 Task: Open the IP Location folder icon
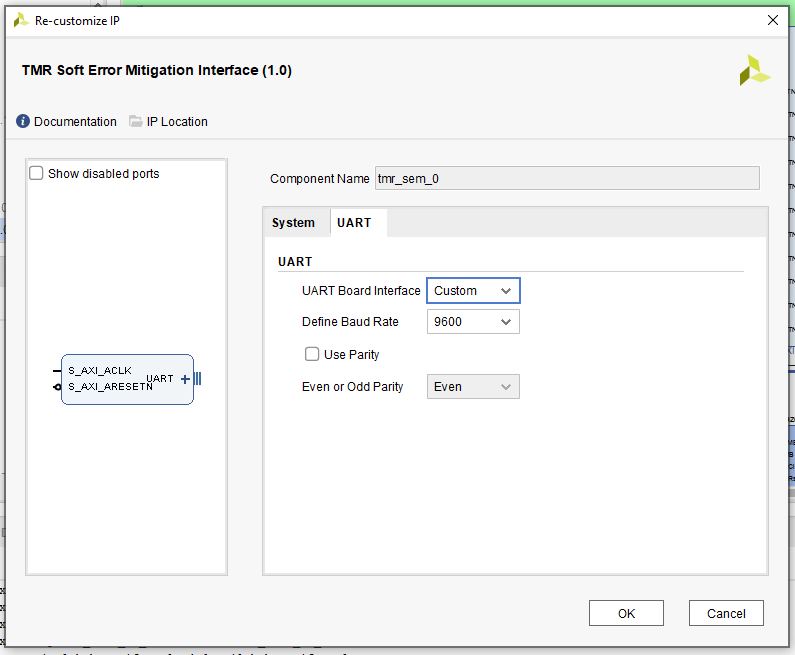tap(135, 121)
